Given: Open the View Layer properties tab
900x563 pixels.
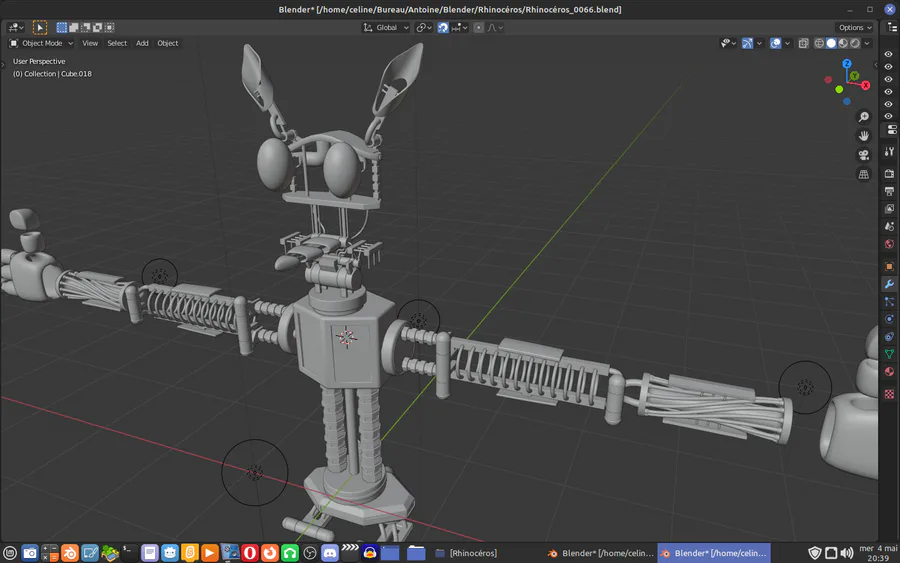Looking at the screenshot, I should tap(889, 209).
